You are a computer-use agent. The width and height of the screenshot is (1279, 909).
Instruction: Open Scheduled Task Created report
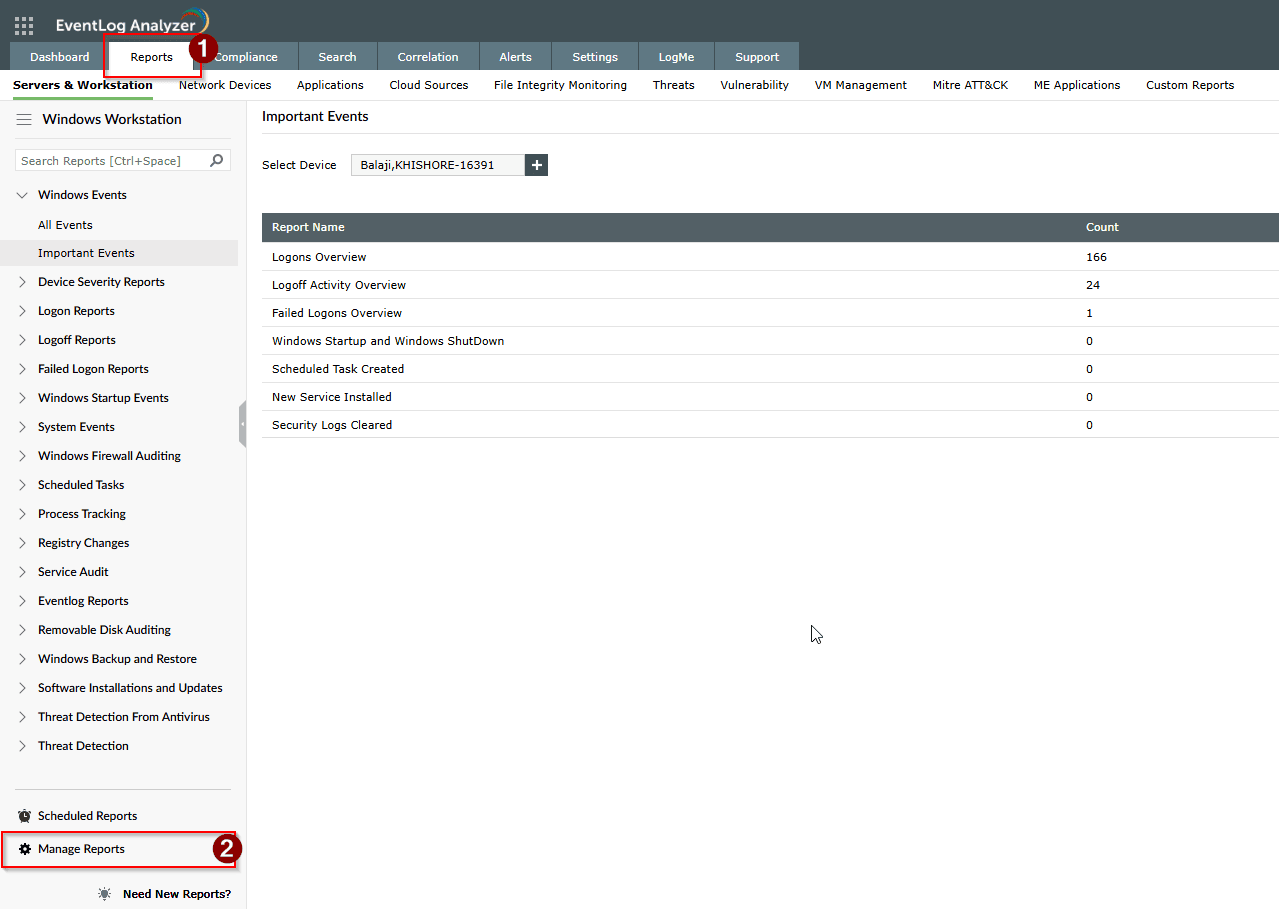click(338, 369)
